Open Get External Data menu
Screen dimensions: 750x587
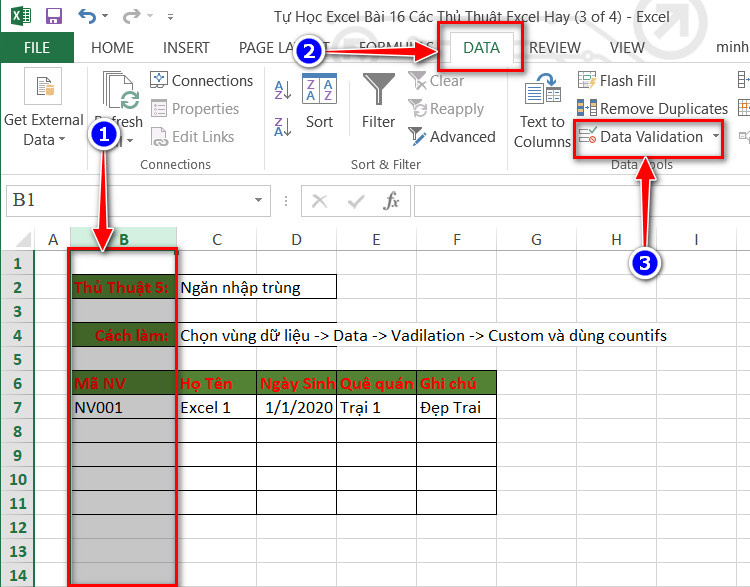(x=44, y=109)
